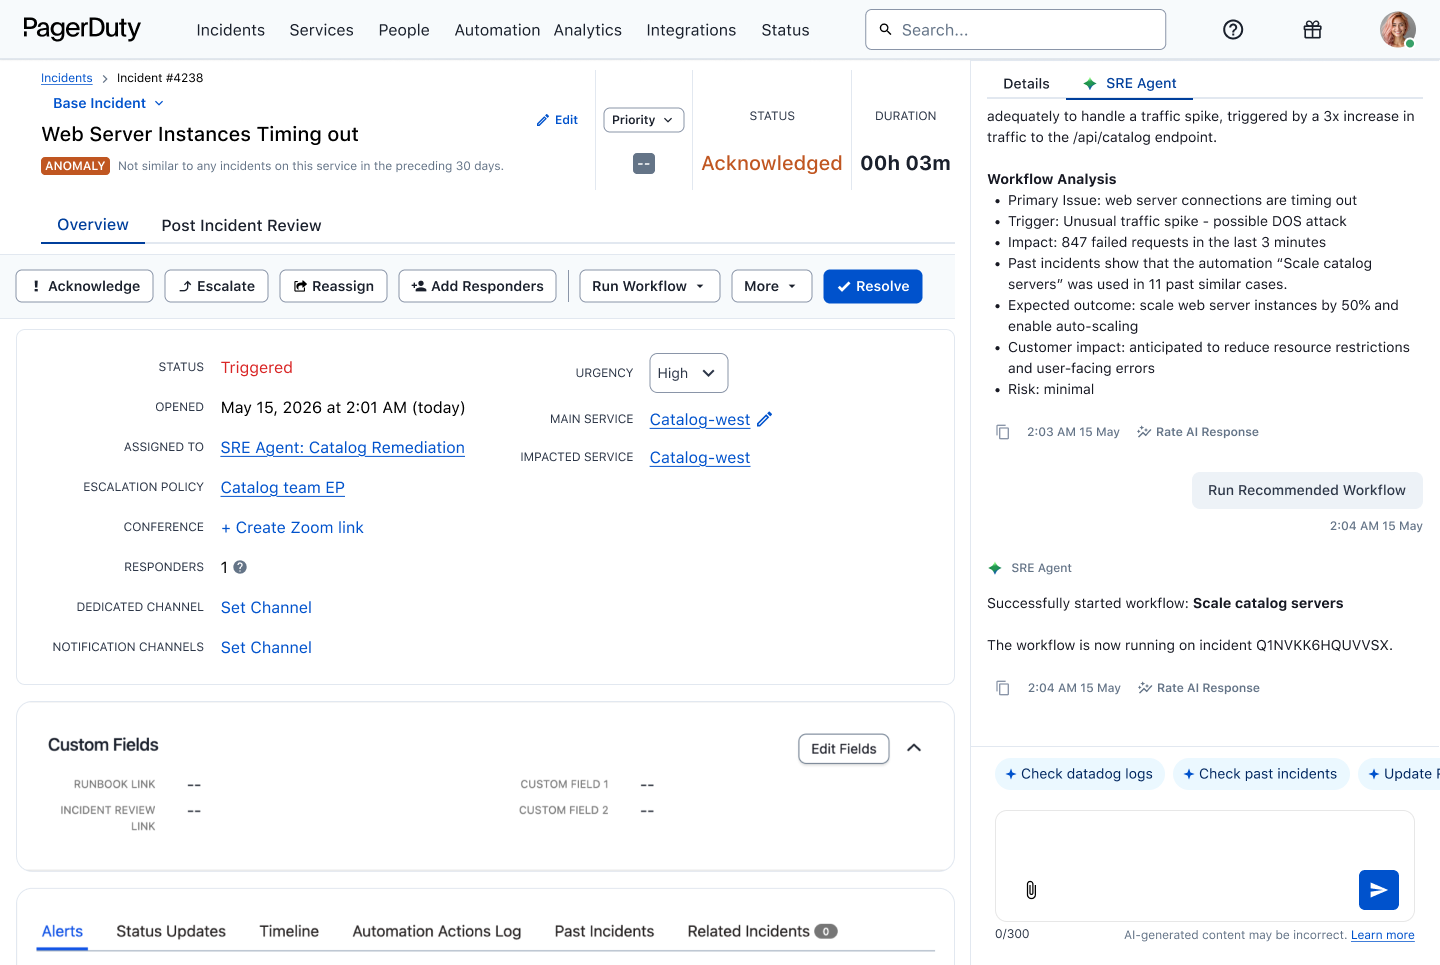Click the pencil icon next to Catalog-west main service
Viewport: 1440px width, 965px height.
pyautogui.click(x=765, y=419)
